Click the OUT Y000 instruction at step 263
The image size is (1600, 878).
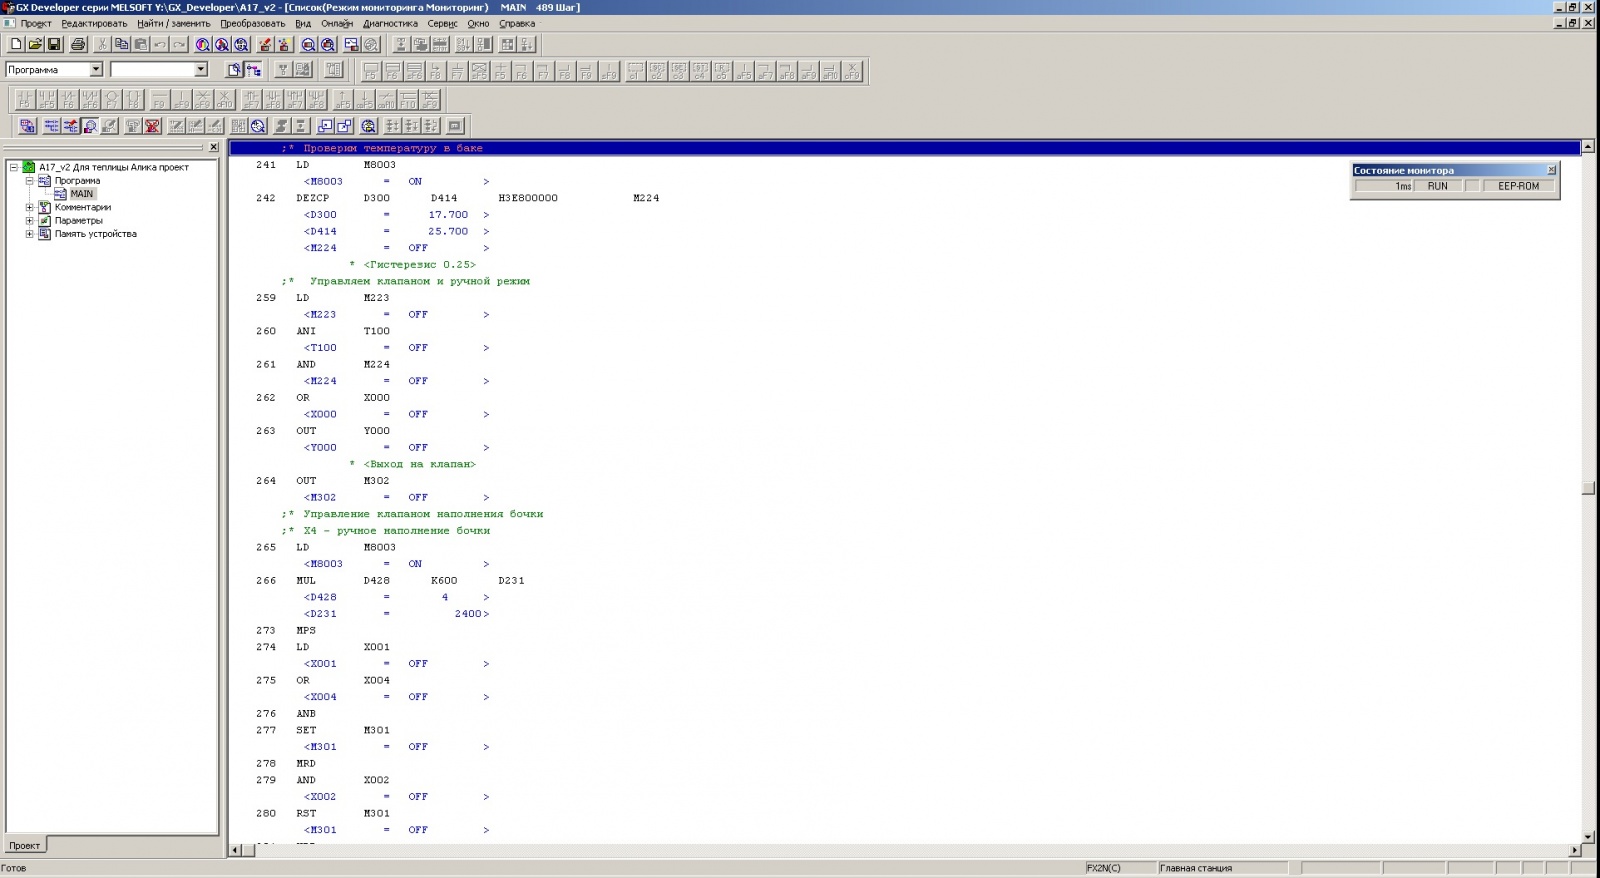(x=343, y=431)
